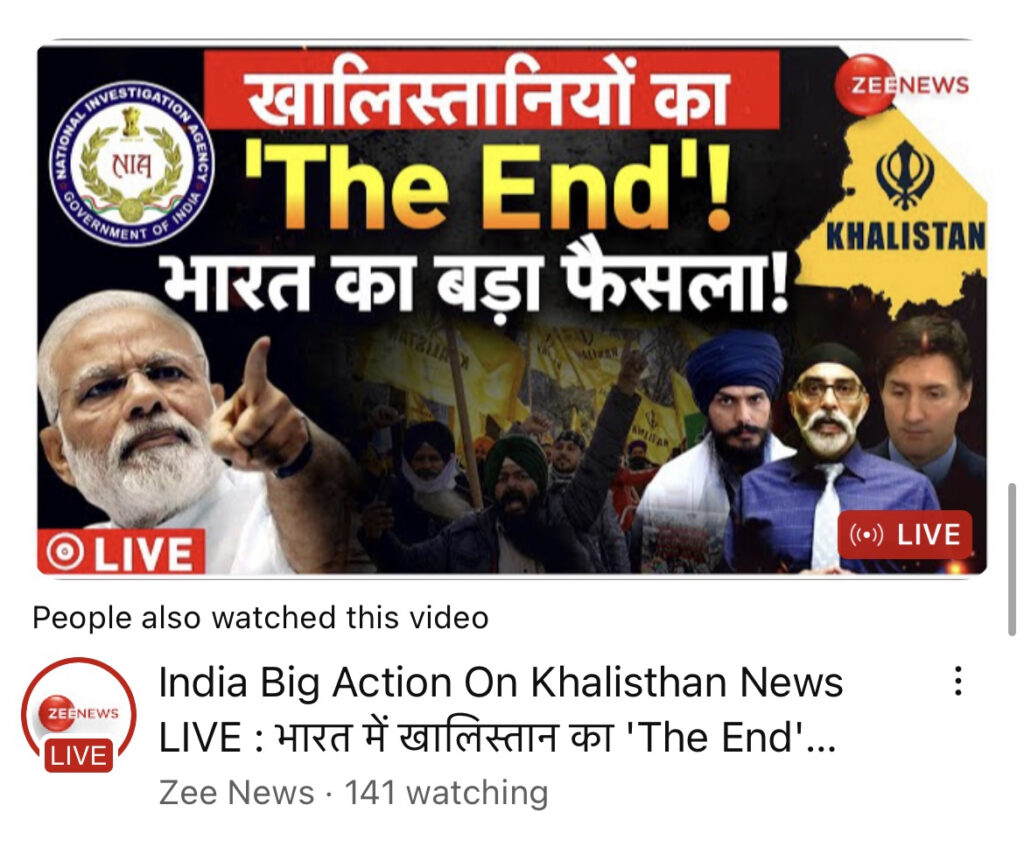Open video titled India Big Action On Khalisthan
1024x861 pixels.
pos(501,710)
